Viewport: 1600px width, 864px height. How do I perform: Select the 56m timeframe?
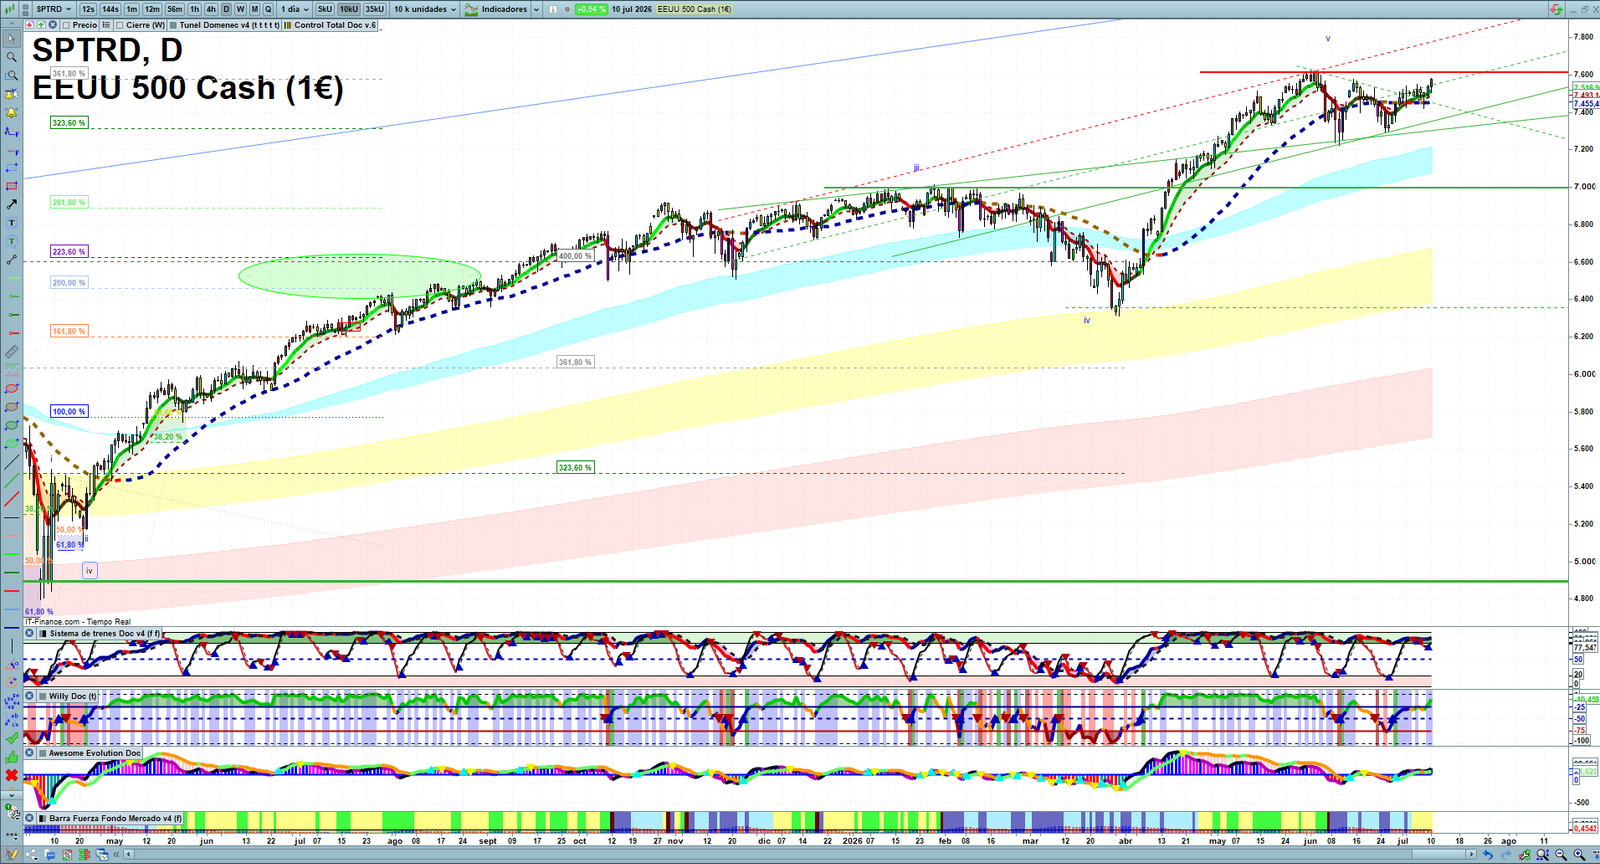[x=175, y=9]
